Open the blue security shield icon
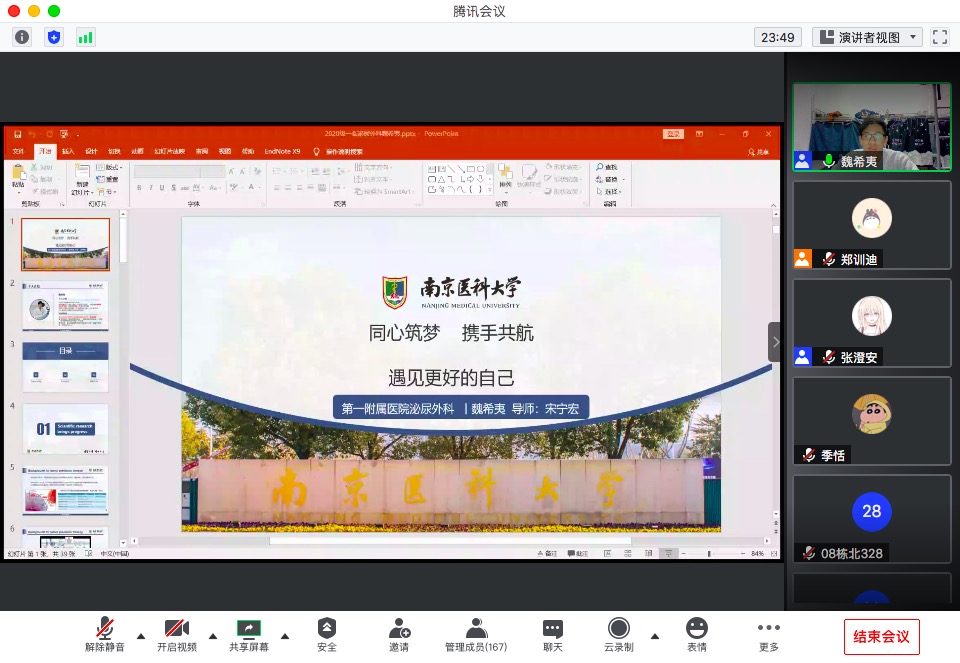Viewport: 960px width, 663px height. [x=54, y=37]
